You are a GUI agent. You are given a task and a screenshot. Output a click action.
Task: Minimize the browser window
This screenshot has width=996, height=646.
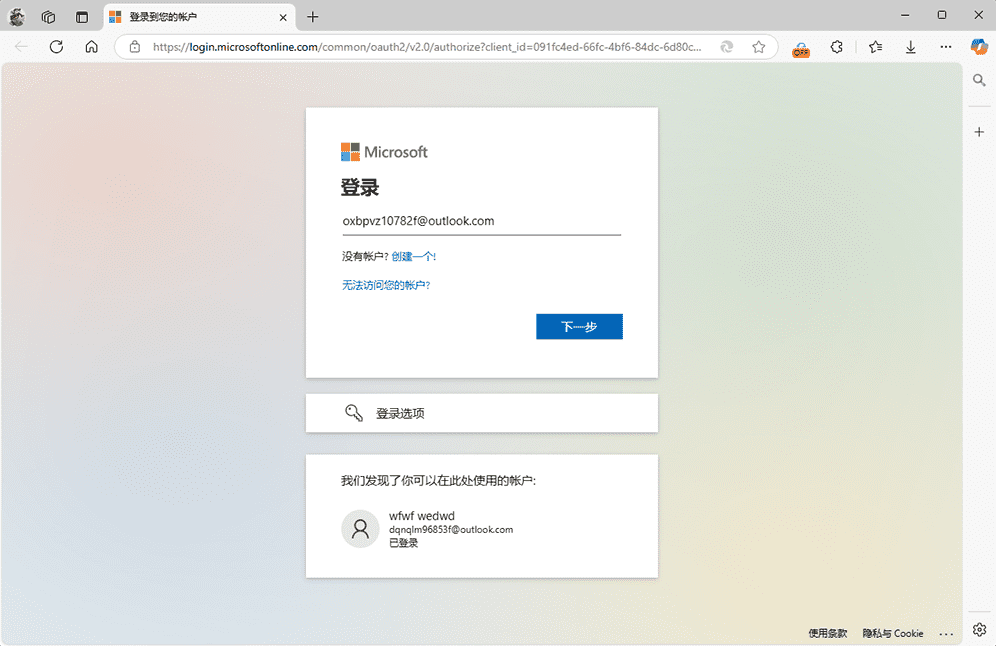pyautogui.click(x=905, y=15)
